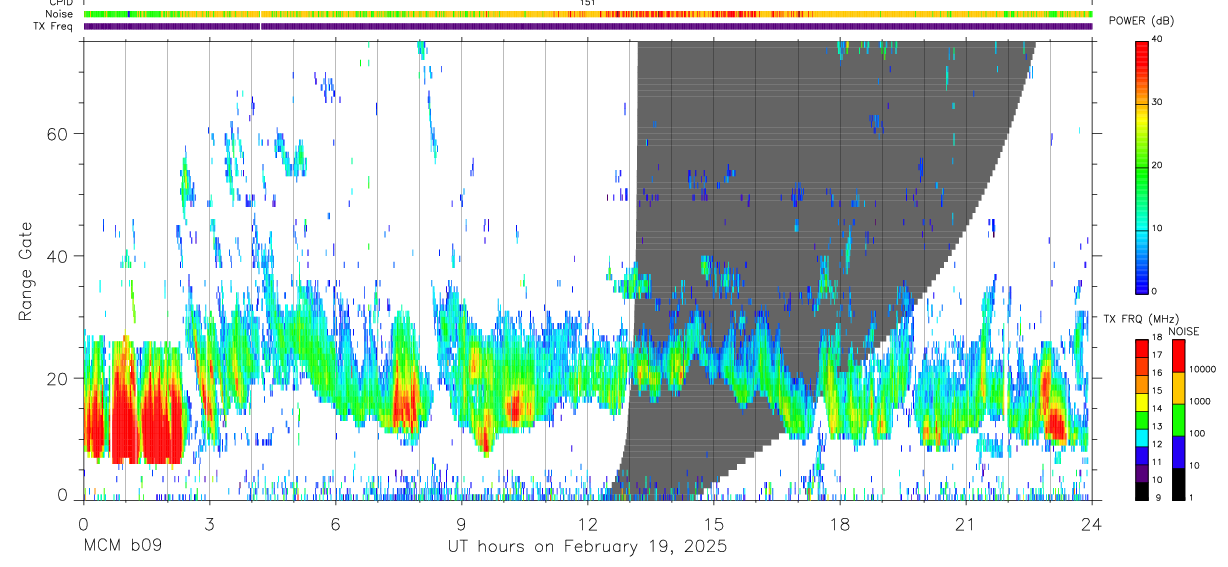
Task: Click the 15 tick on UT hours axis
Action: (x=713, y=523)
